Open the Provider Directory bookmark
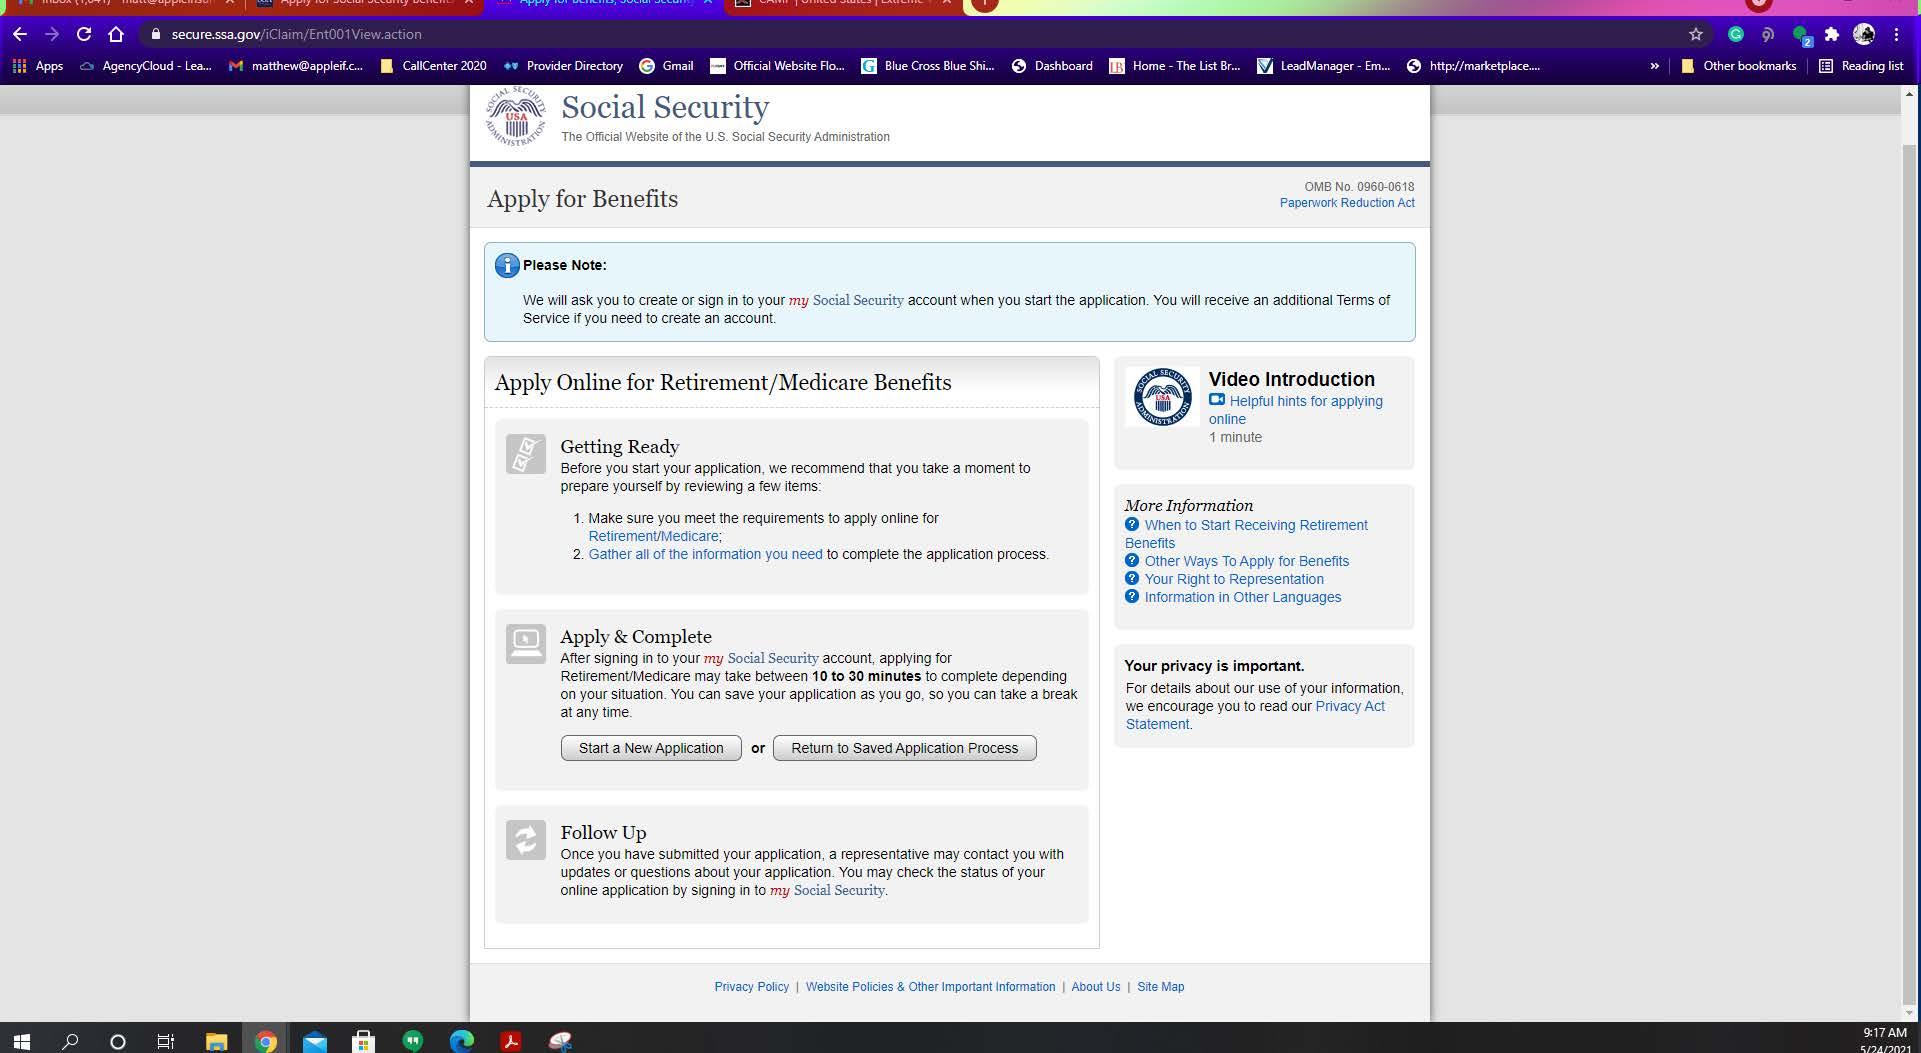1921x1053 pixels. (x=563, y=66)
